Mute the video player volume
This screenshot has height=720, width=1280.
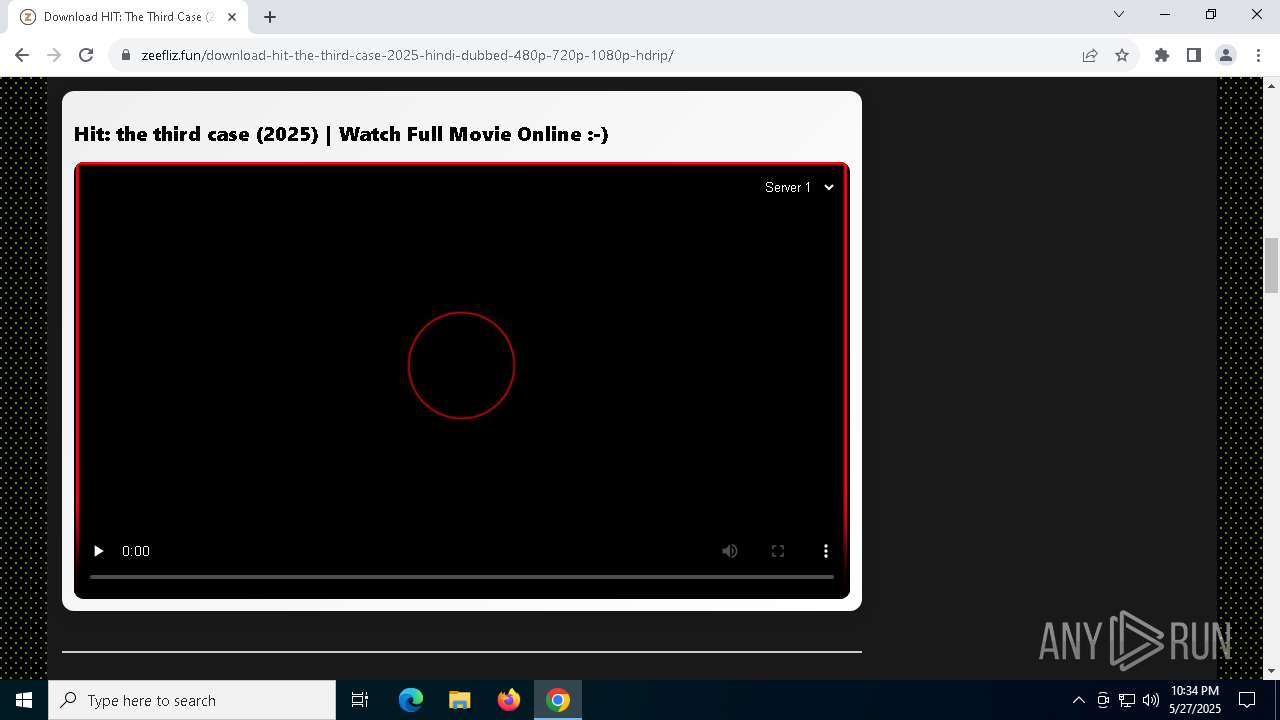tap(730, 551)
